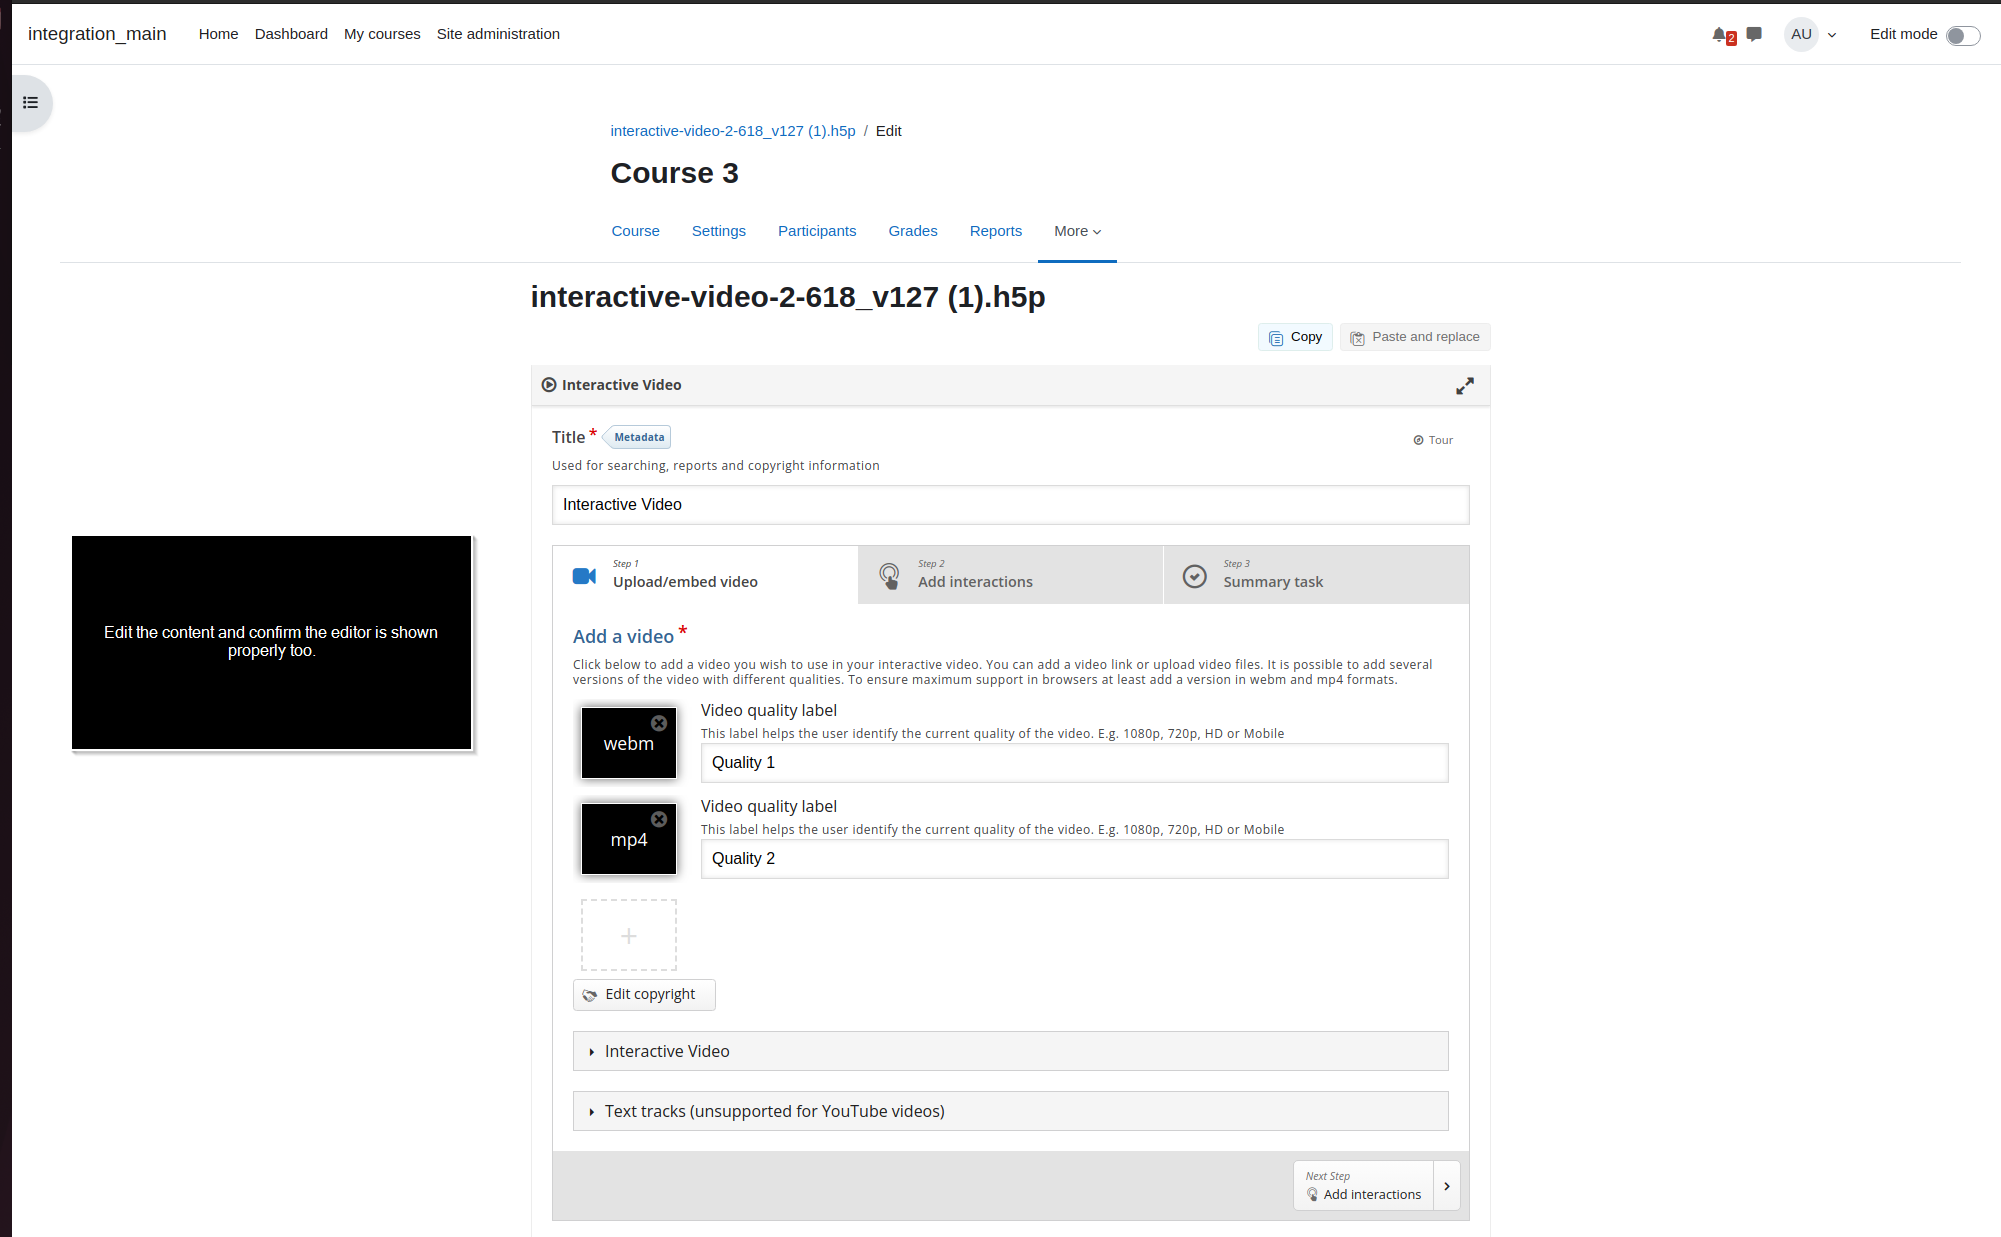Open the Course tab
This screenshot has width=2001, height=1237.
(636, 231)
